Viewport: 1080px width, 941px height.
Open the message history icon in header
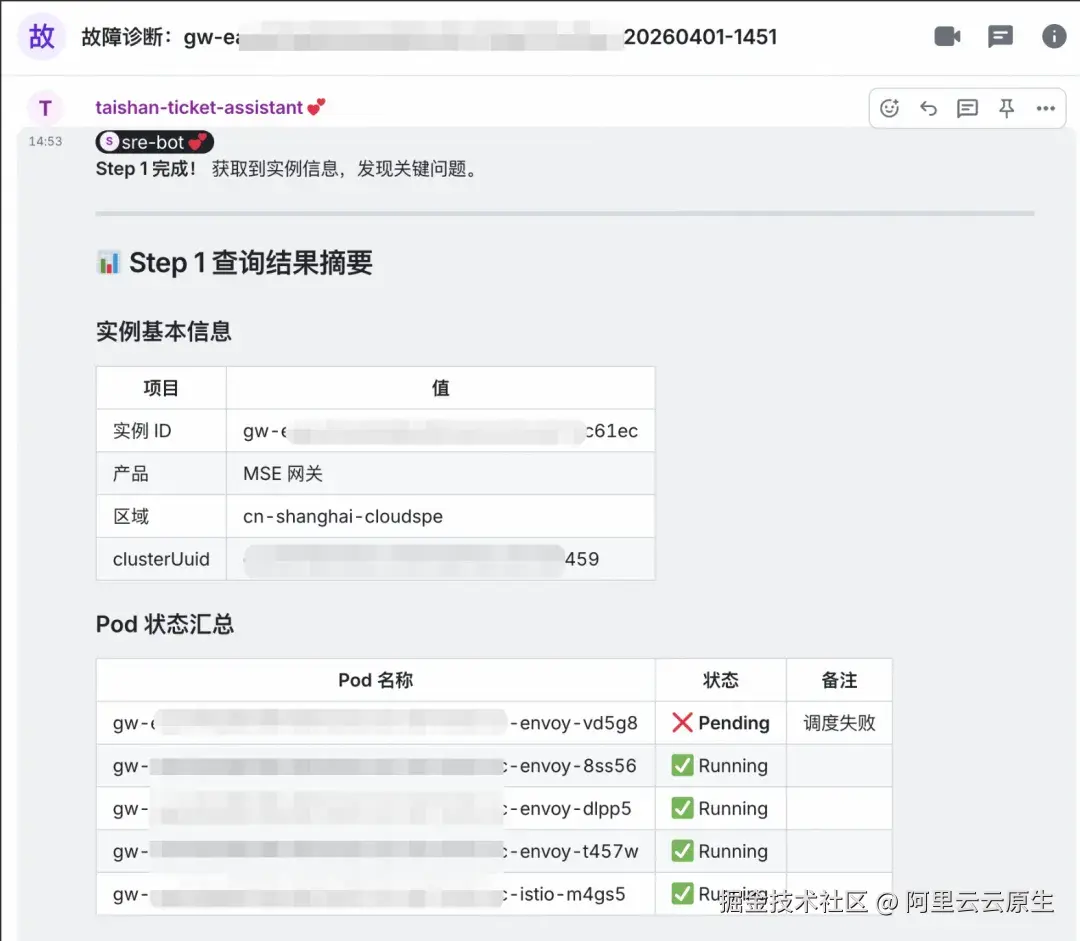click(x=1000, y=36)
